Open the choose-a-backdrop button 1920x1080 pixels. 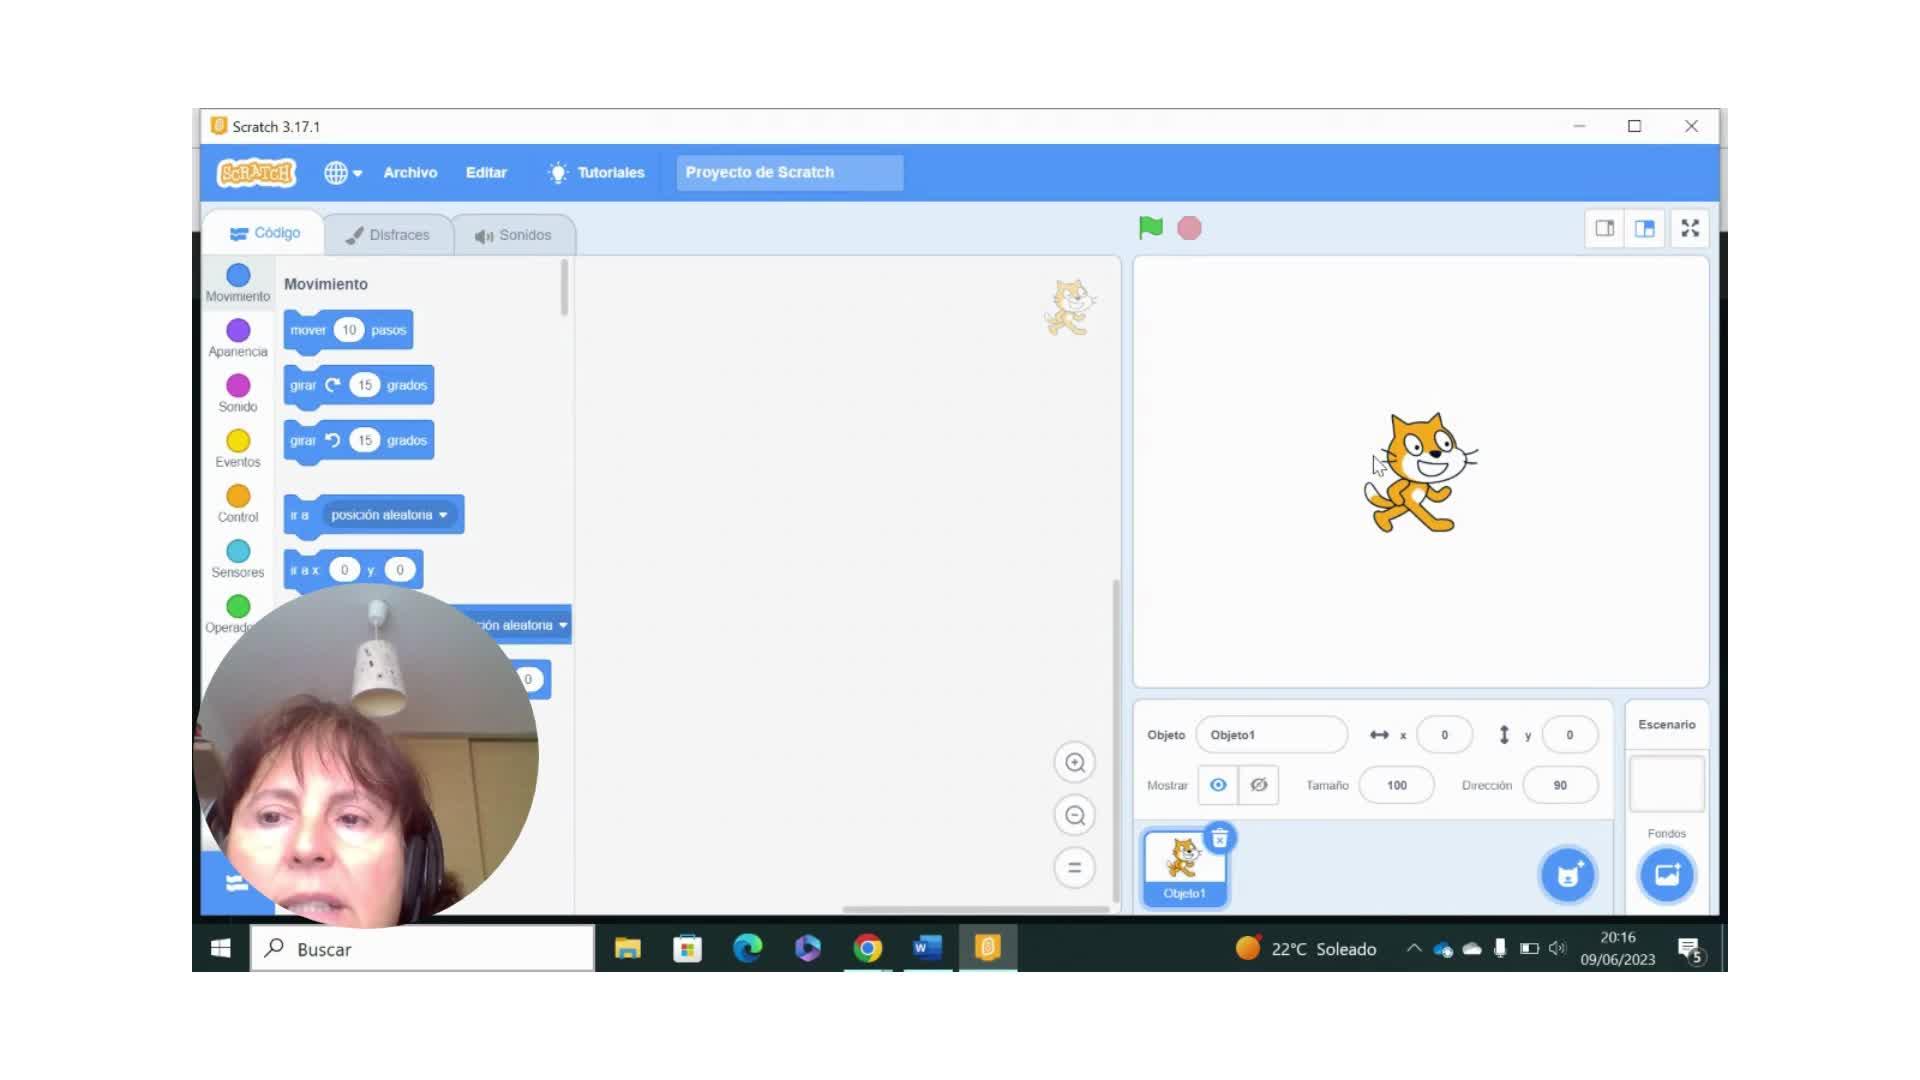tap(1666, 876)
